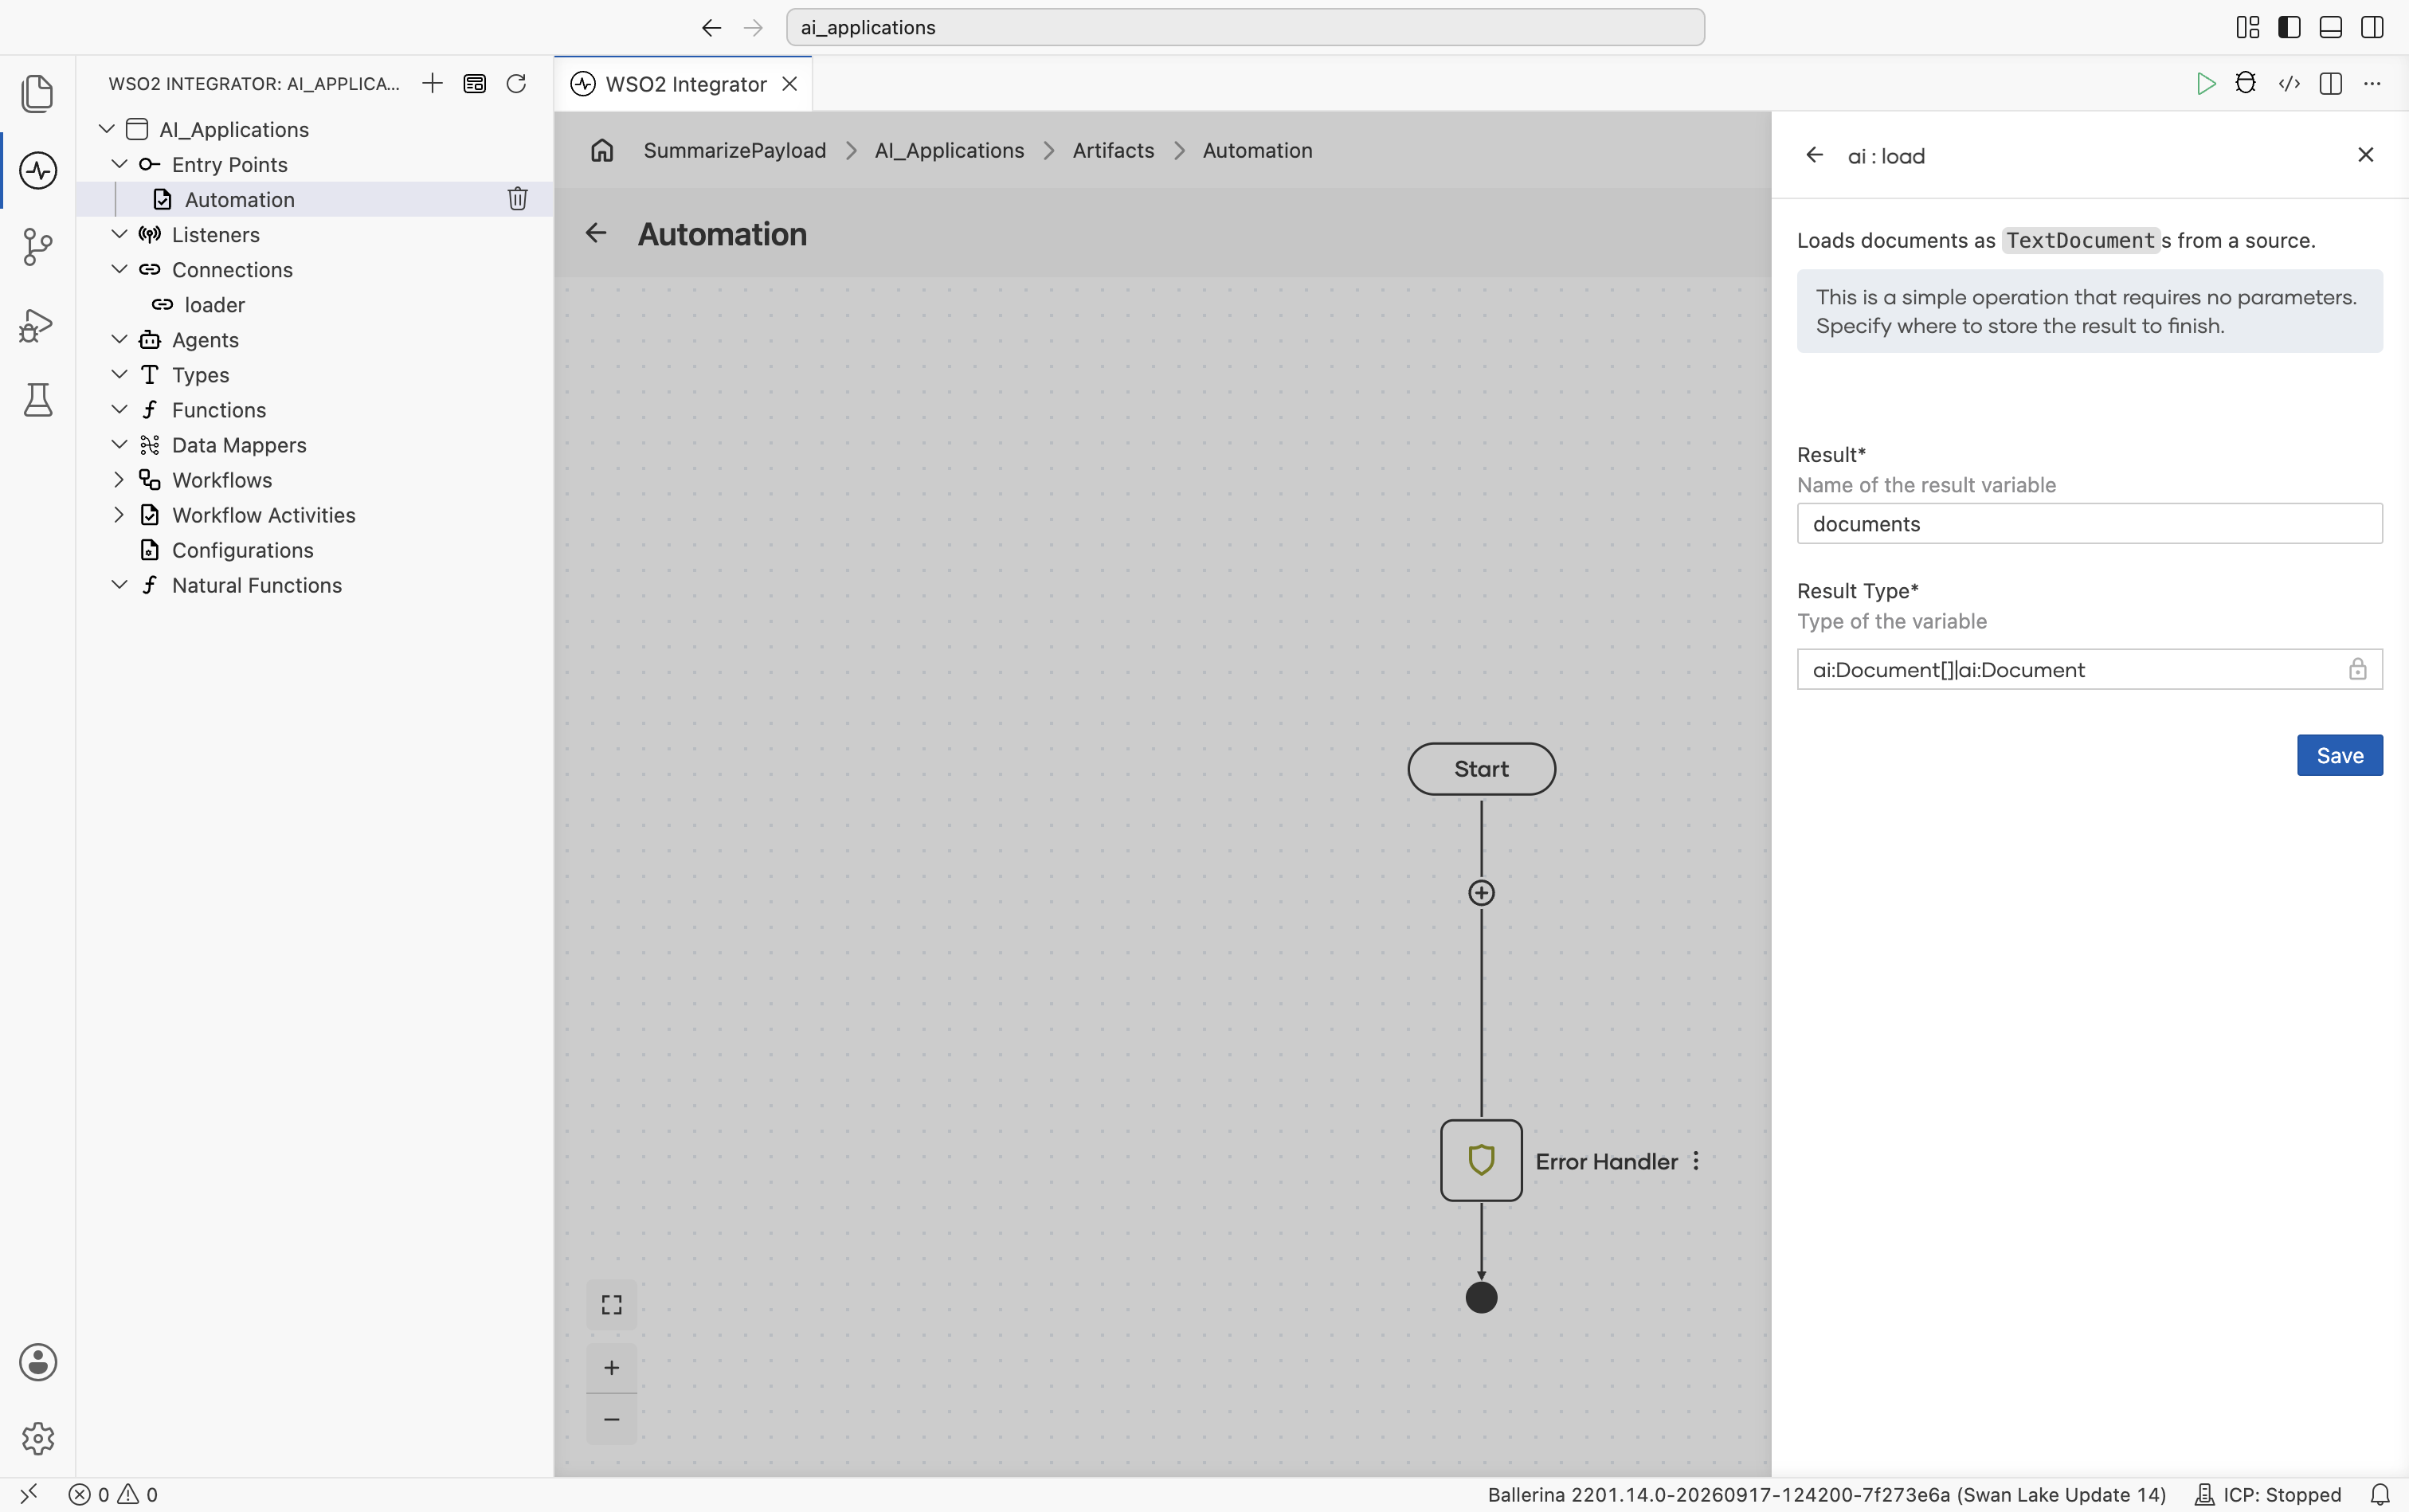The width and height of the screenshot is (2409, 1512).
Task: Zoom in on the diagram
Action: pos(611,1367)
